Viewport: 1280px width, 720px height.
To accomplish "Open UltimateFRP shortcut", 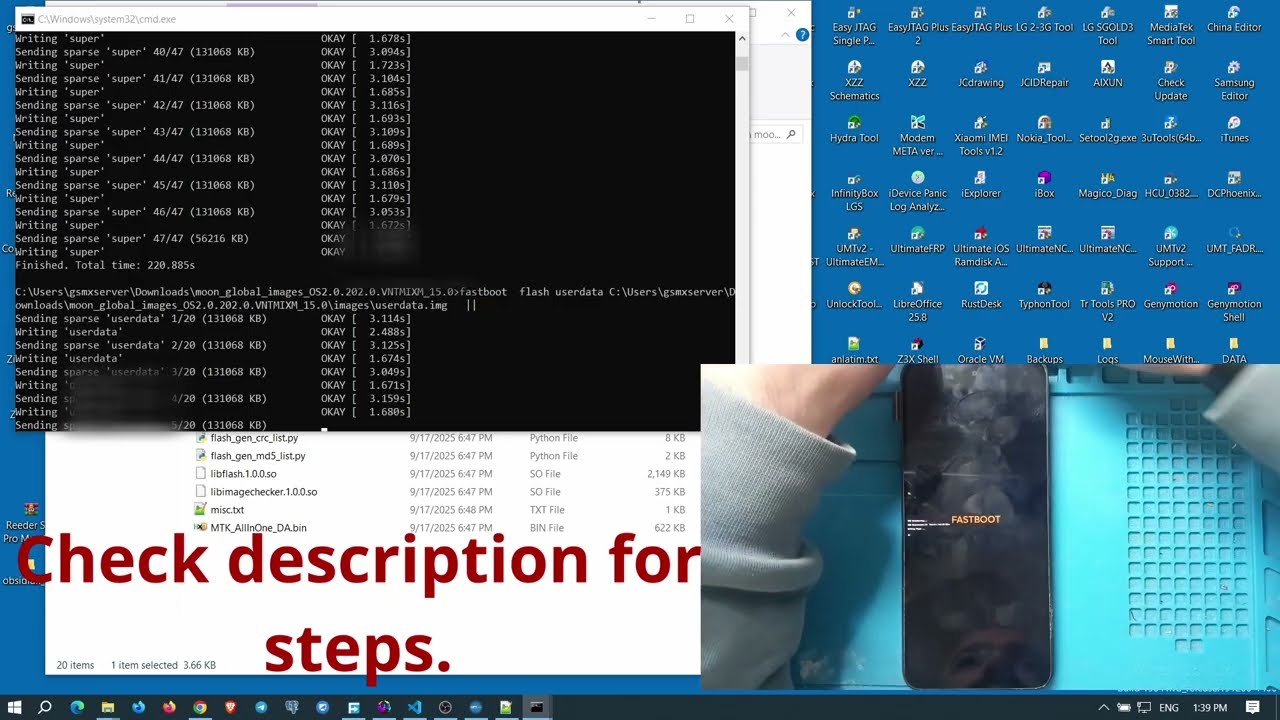I will pyautogui.click(x=917, y=240).
